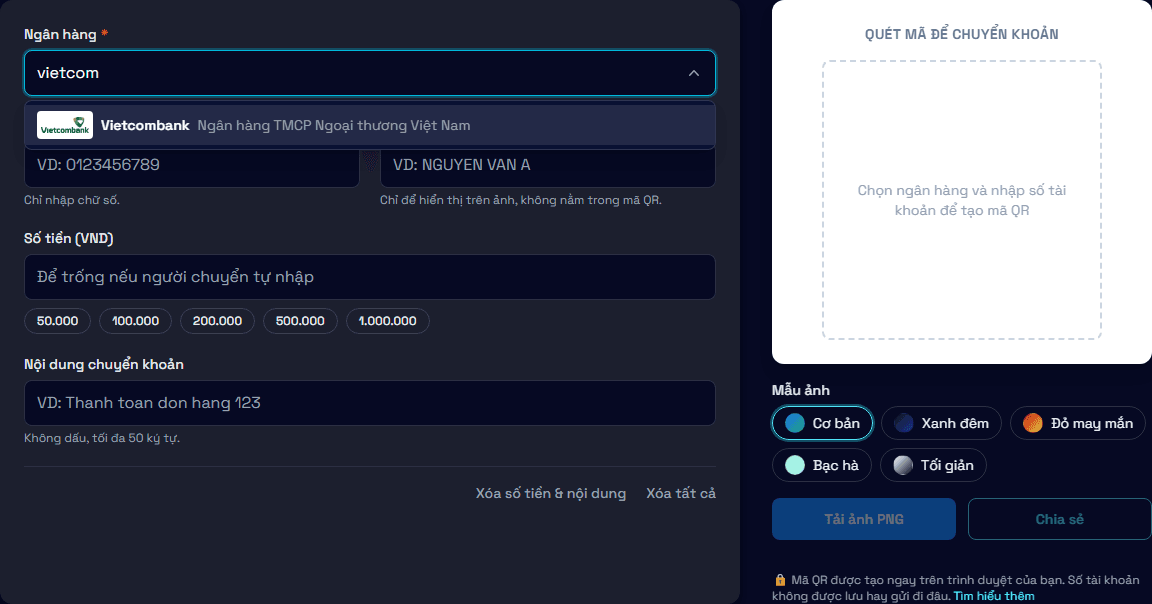Focus the Ngân hàng search field
The height and width of the screenshot is (604, 1152).
[x=370, y=73]
